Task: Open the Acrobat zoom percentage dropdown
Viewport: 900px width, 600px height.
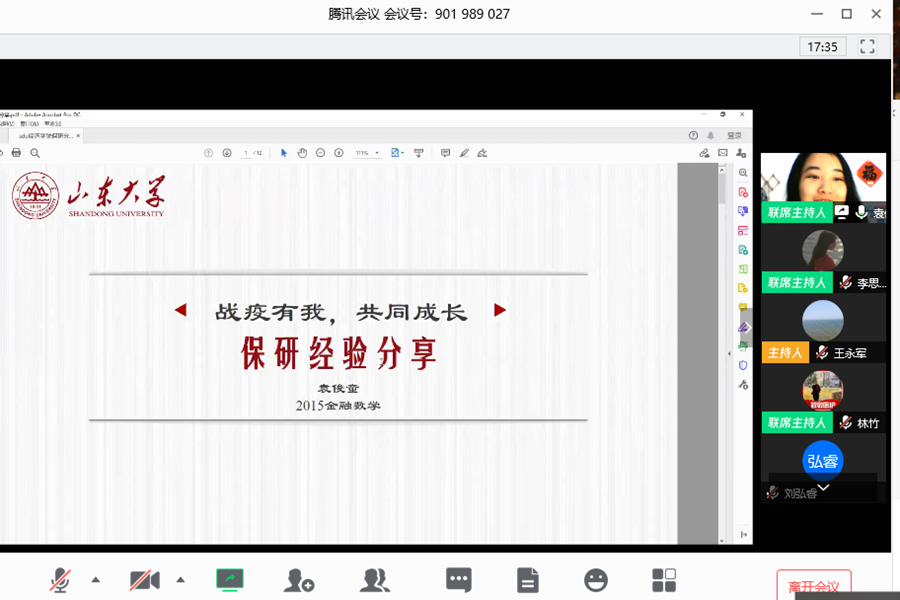Action: point(367,153)
